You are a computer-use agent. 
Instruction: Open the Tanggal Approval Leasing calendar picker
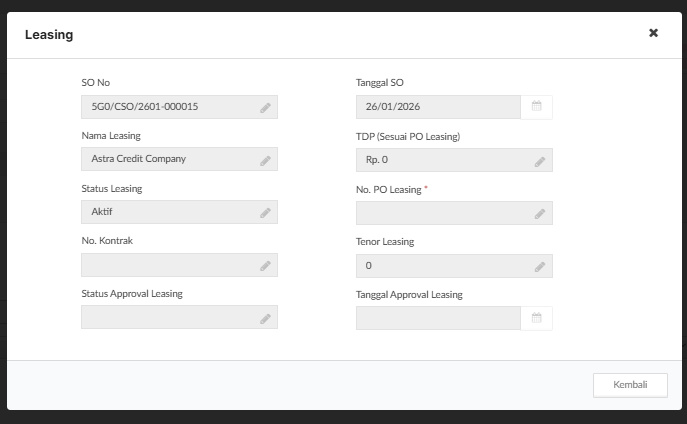point(537,318)
